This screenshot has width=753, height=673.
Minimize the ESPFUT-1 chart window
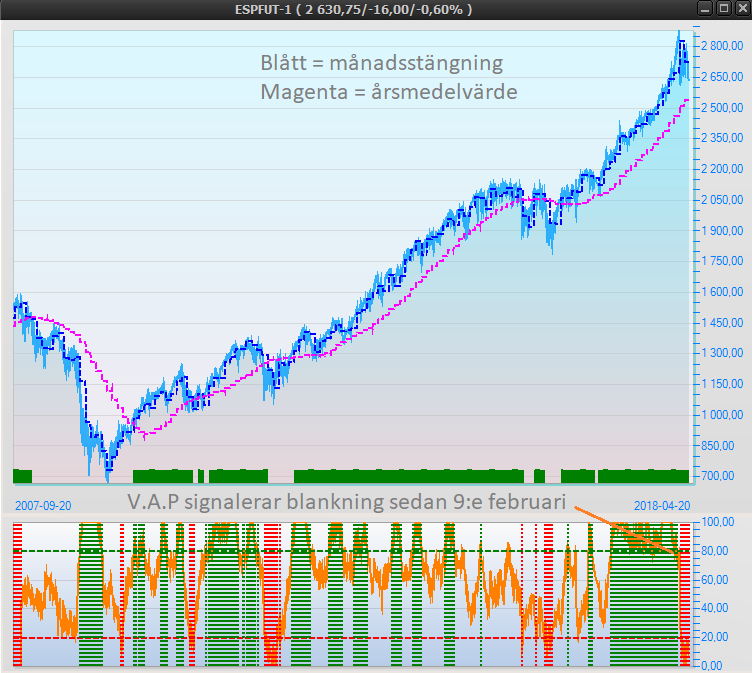(705, 9)
